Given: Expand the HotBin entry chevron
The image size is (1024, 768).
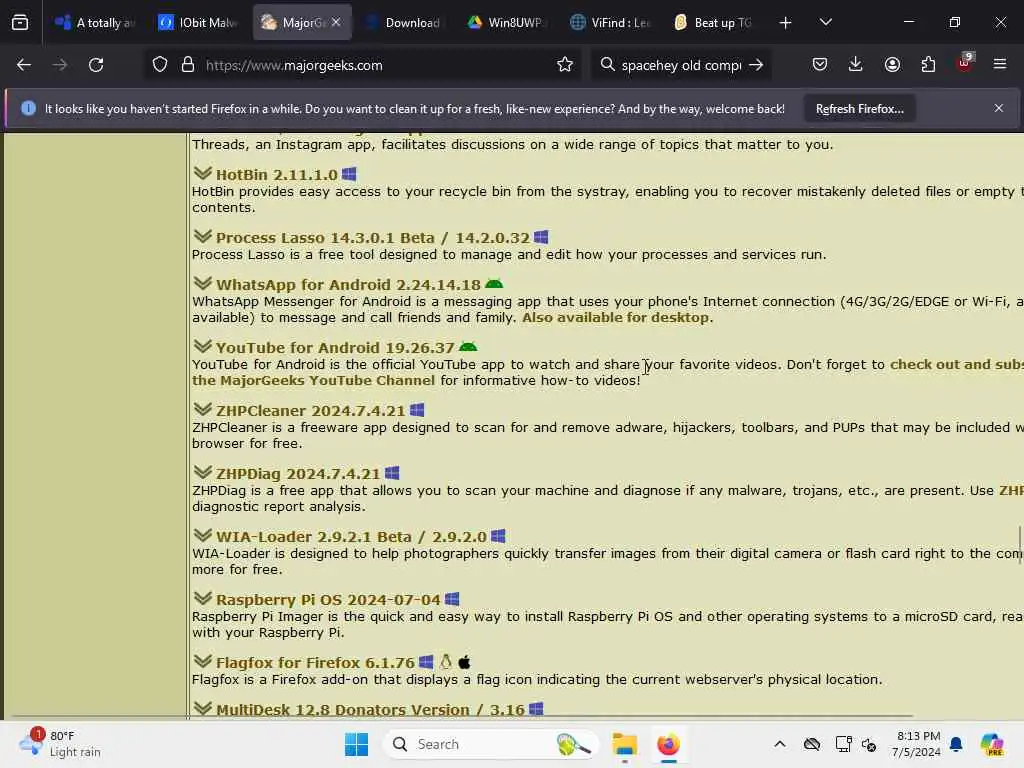Looking at the screenshot, I should pyautogui.click(x=203, y=173).
